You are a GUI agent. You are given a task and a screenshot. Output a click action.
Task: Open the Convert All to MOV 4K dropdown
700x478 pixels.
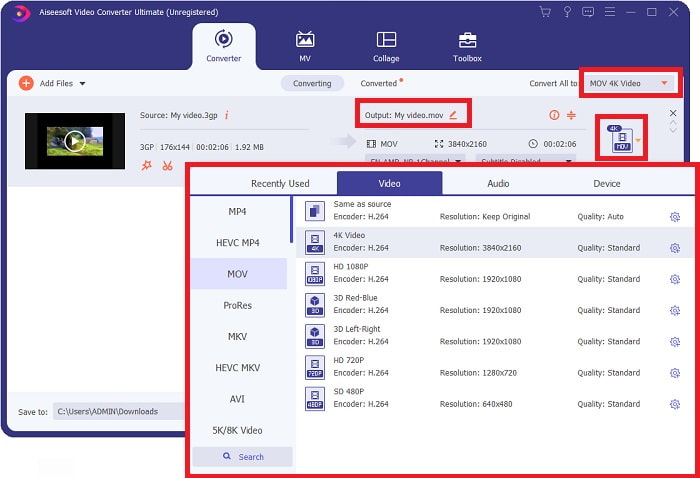coord(630,83)
